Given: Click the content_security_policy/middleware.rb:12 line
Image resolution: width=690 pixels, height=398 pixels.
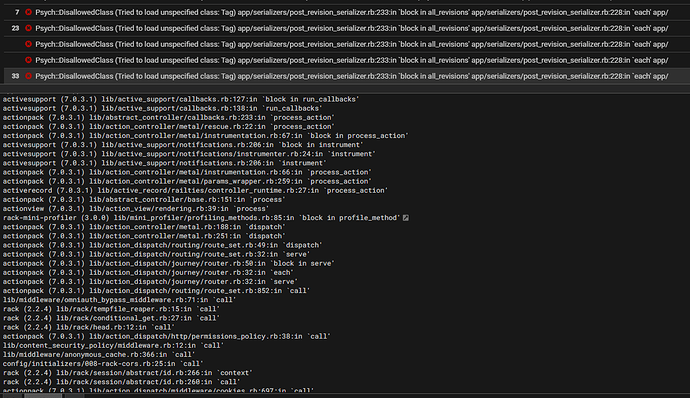Looking at the screenshot, I should 113,346.
